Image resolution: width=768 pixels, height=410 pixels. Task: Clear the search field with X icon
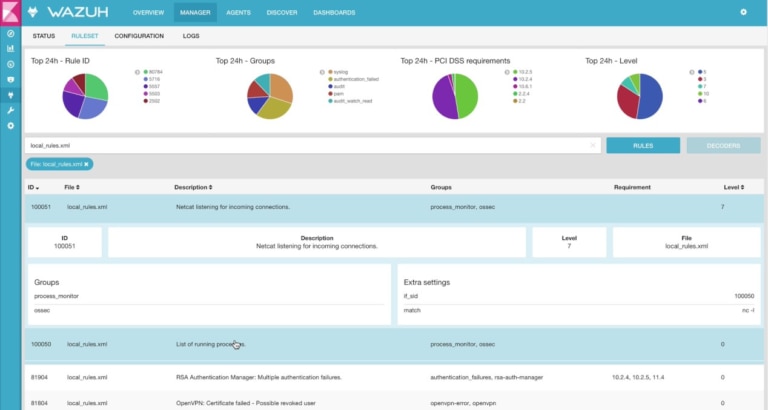592,145
